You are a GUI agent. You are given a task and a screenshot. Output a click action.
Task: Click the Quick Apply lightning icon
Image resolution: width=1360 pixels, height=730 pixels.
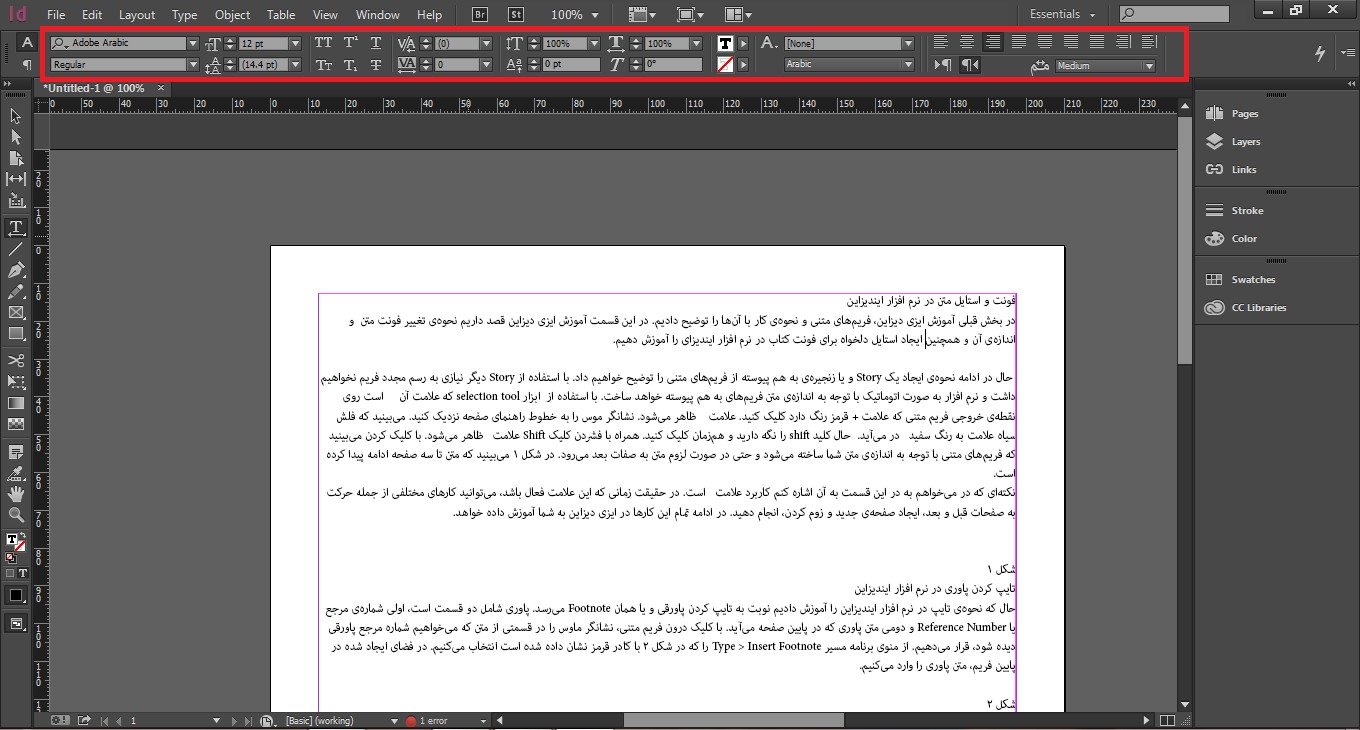(1321, 53)
